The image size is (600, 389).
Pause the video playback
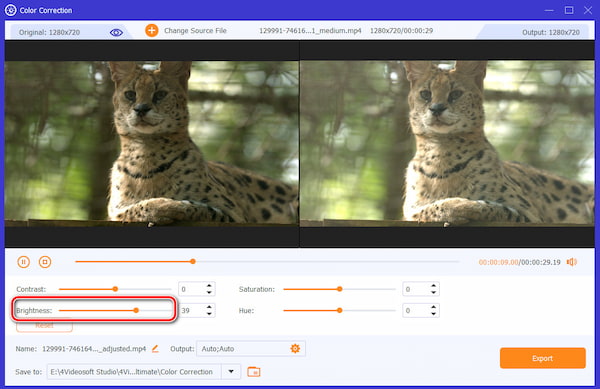coord(23,262)
